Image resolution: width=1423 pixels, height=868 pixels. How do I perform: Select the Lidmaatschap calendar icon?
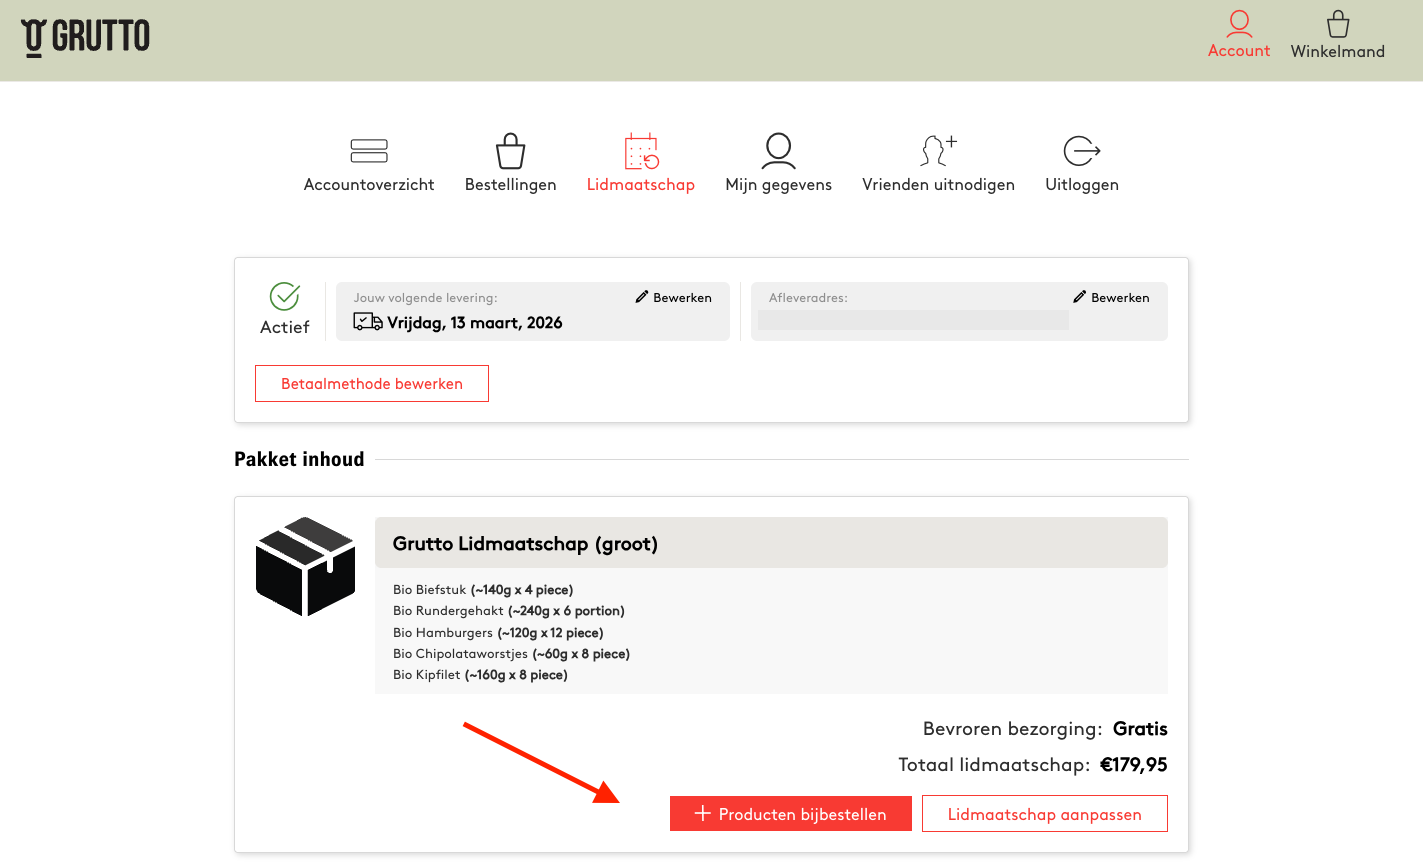(641, 151)
